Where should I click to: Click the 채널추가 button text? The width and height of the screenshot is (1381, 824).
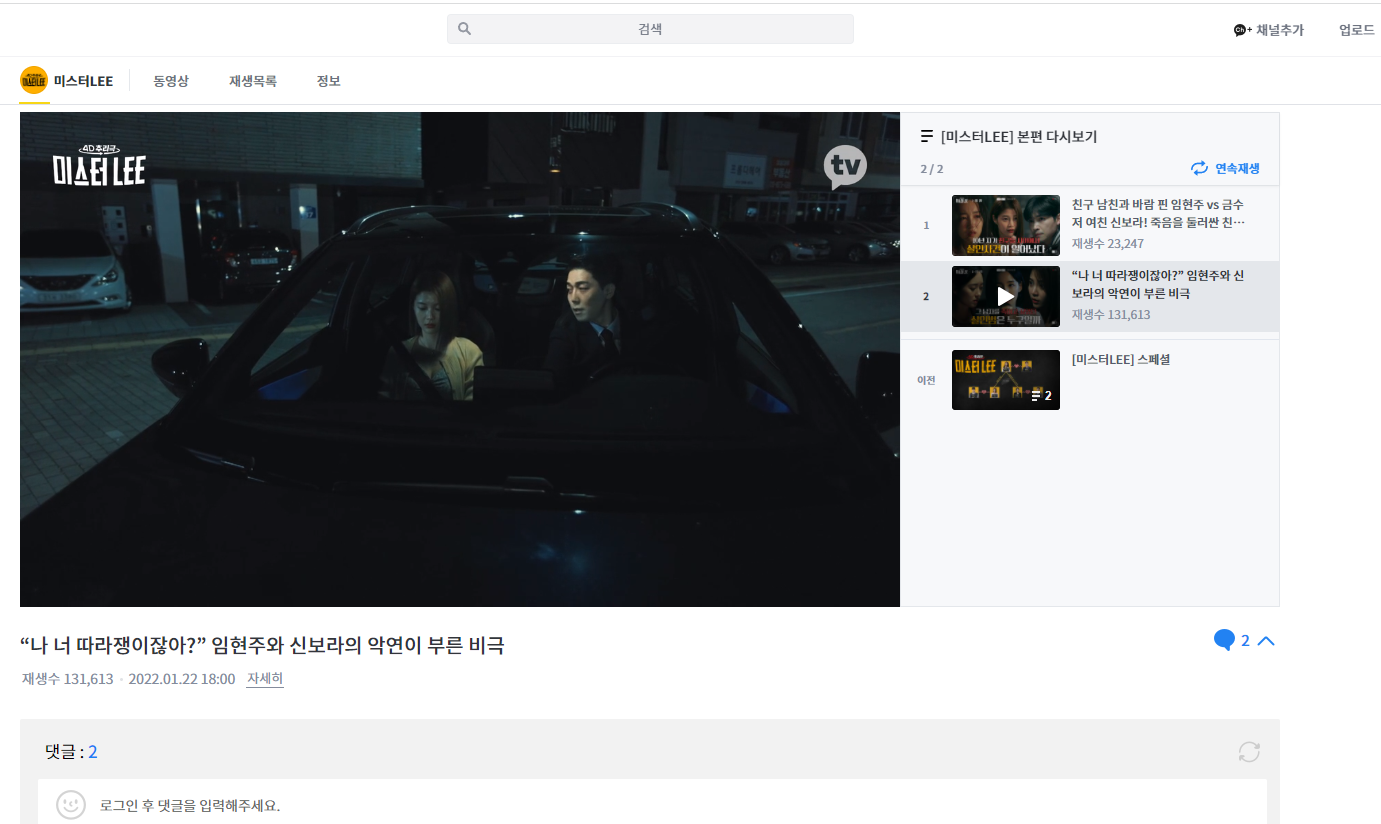(x=1280, y=30)
